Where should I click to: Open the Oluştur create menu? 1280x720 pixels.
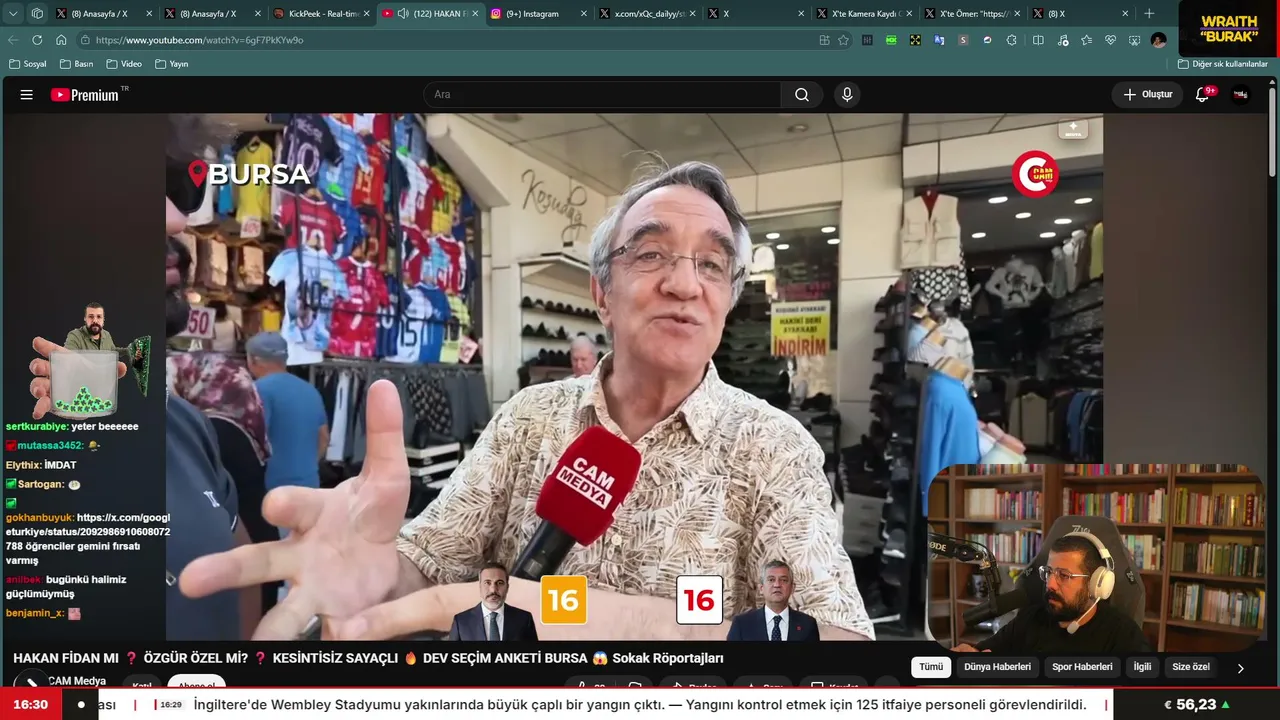1147,95
